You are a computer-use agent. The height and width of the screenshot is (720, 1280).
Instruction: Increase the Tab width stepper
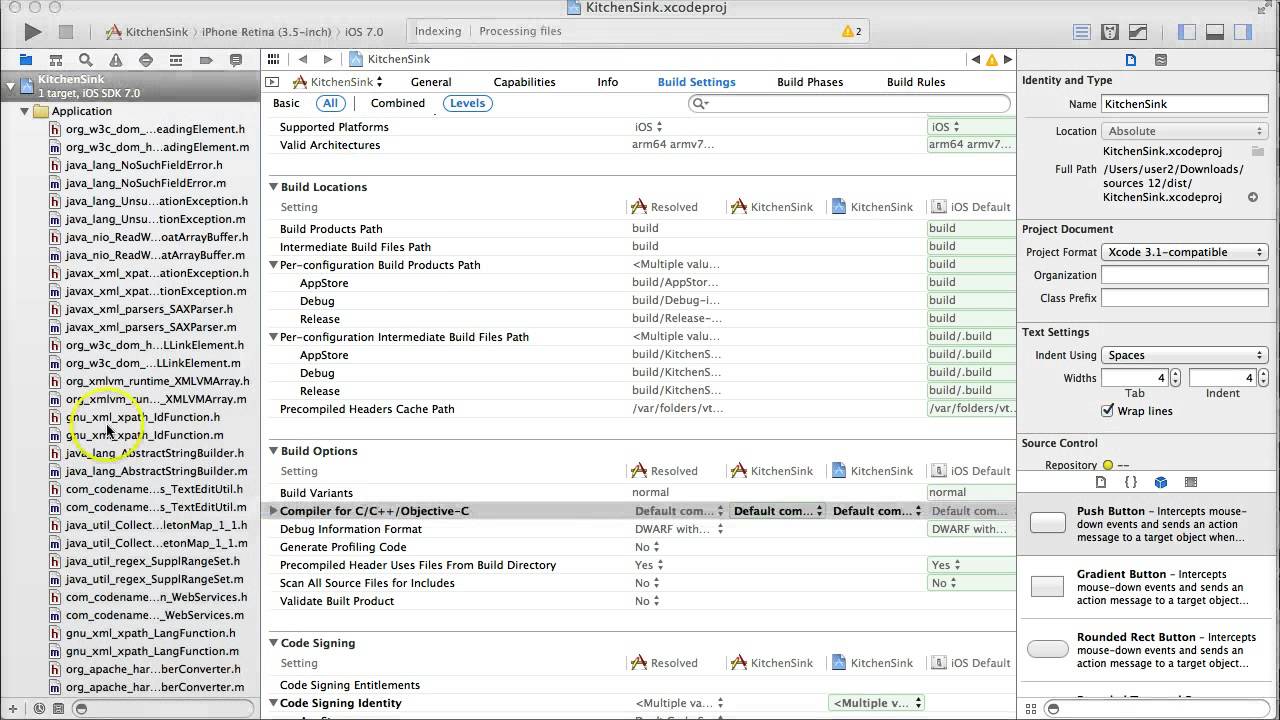tap(1175, 374)
